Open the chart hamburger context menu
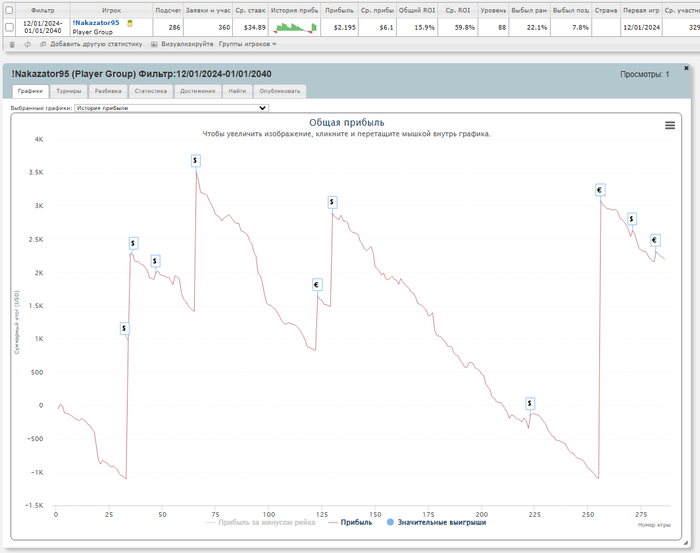This screenshot has width=700, height=553. [670, 125]
